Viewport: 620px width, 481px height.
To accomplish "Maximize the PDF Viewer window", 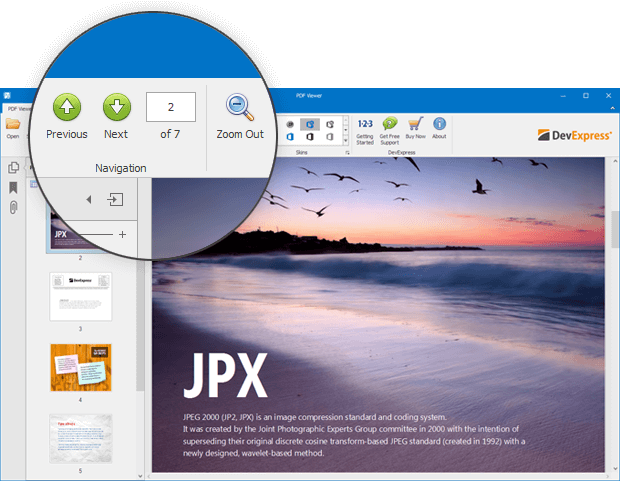I will tap(586, 96).
